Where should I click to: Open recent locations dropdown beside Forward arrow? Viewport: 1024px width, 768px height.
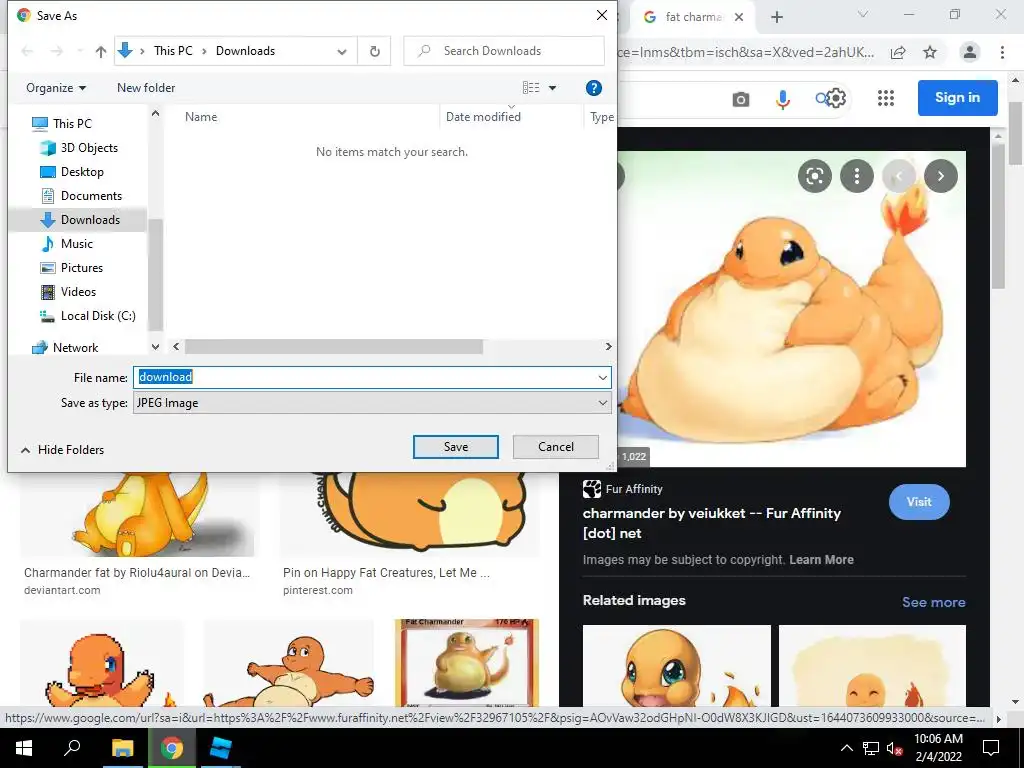click(x=80, y=51)
